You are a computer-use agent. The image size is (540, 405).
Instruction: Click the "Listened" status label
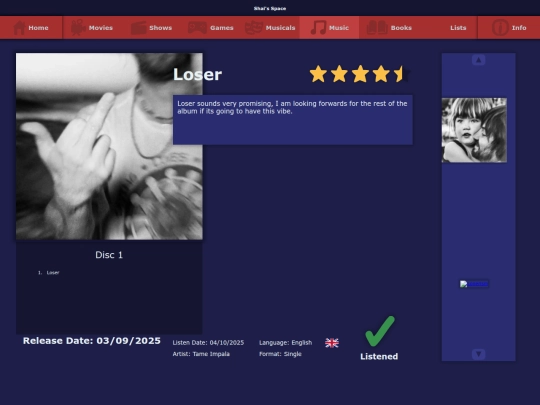pyautogui.click(x=379, y=356)
